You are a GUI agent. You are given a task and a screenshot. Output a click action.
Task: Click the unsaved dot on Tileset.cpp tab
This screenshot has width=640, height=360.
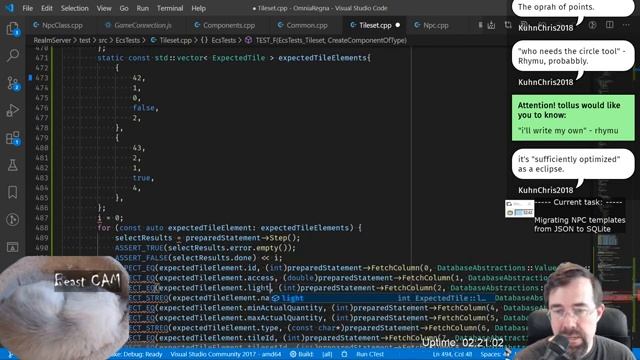tap(398, 25)
